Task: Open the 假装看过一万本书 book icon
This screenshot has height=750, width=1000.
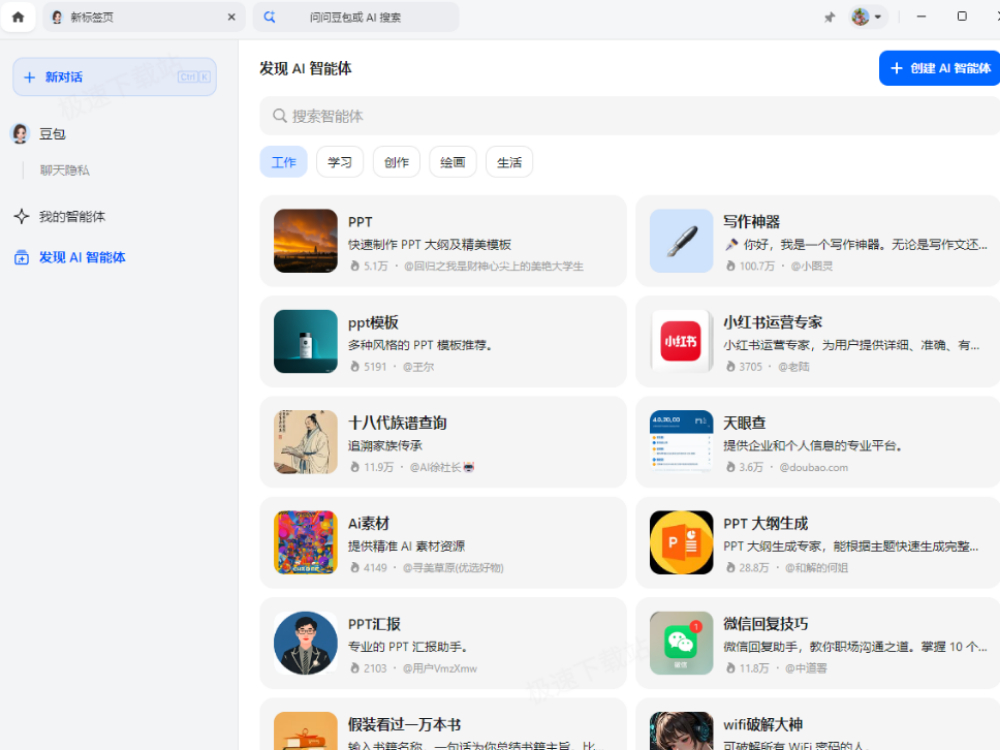Action: (x=305, y=731)
